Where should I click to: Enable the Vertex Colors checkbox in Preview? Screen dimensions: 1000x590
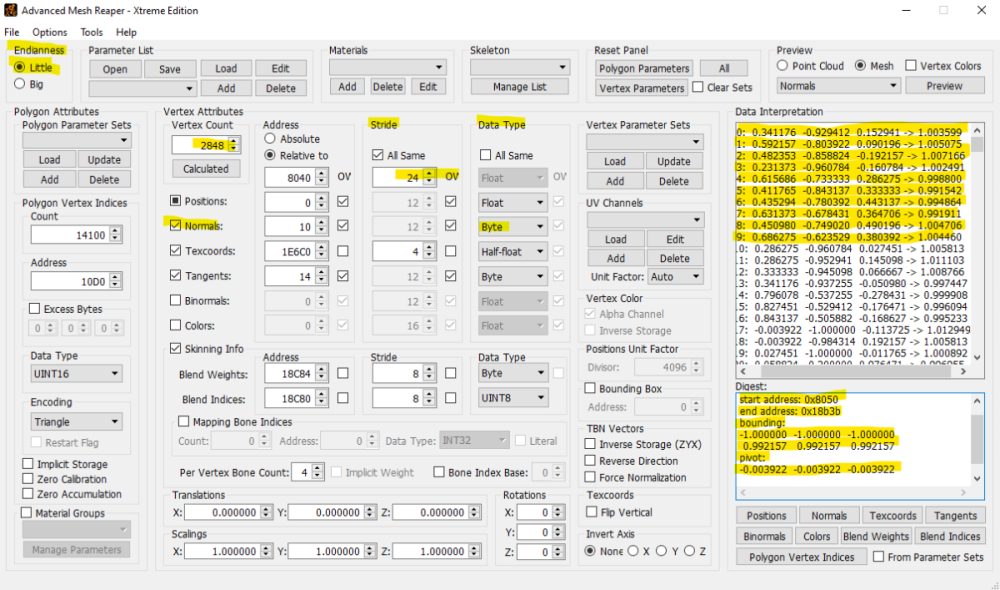(x=911, y=66)
